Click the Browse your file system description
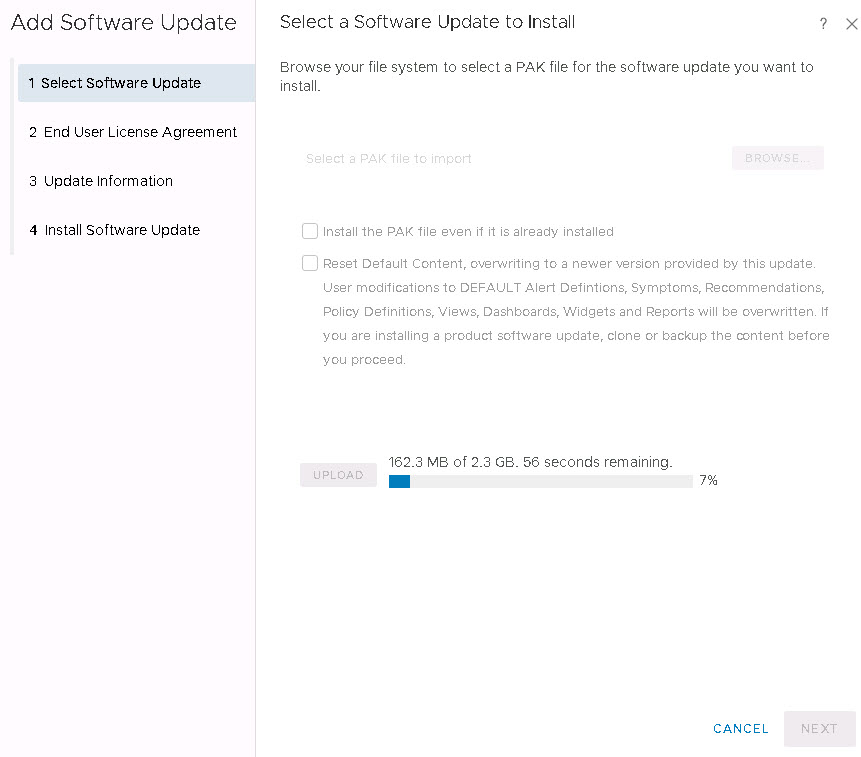 coord(546,77)
